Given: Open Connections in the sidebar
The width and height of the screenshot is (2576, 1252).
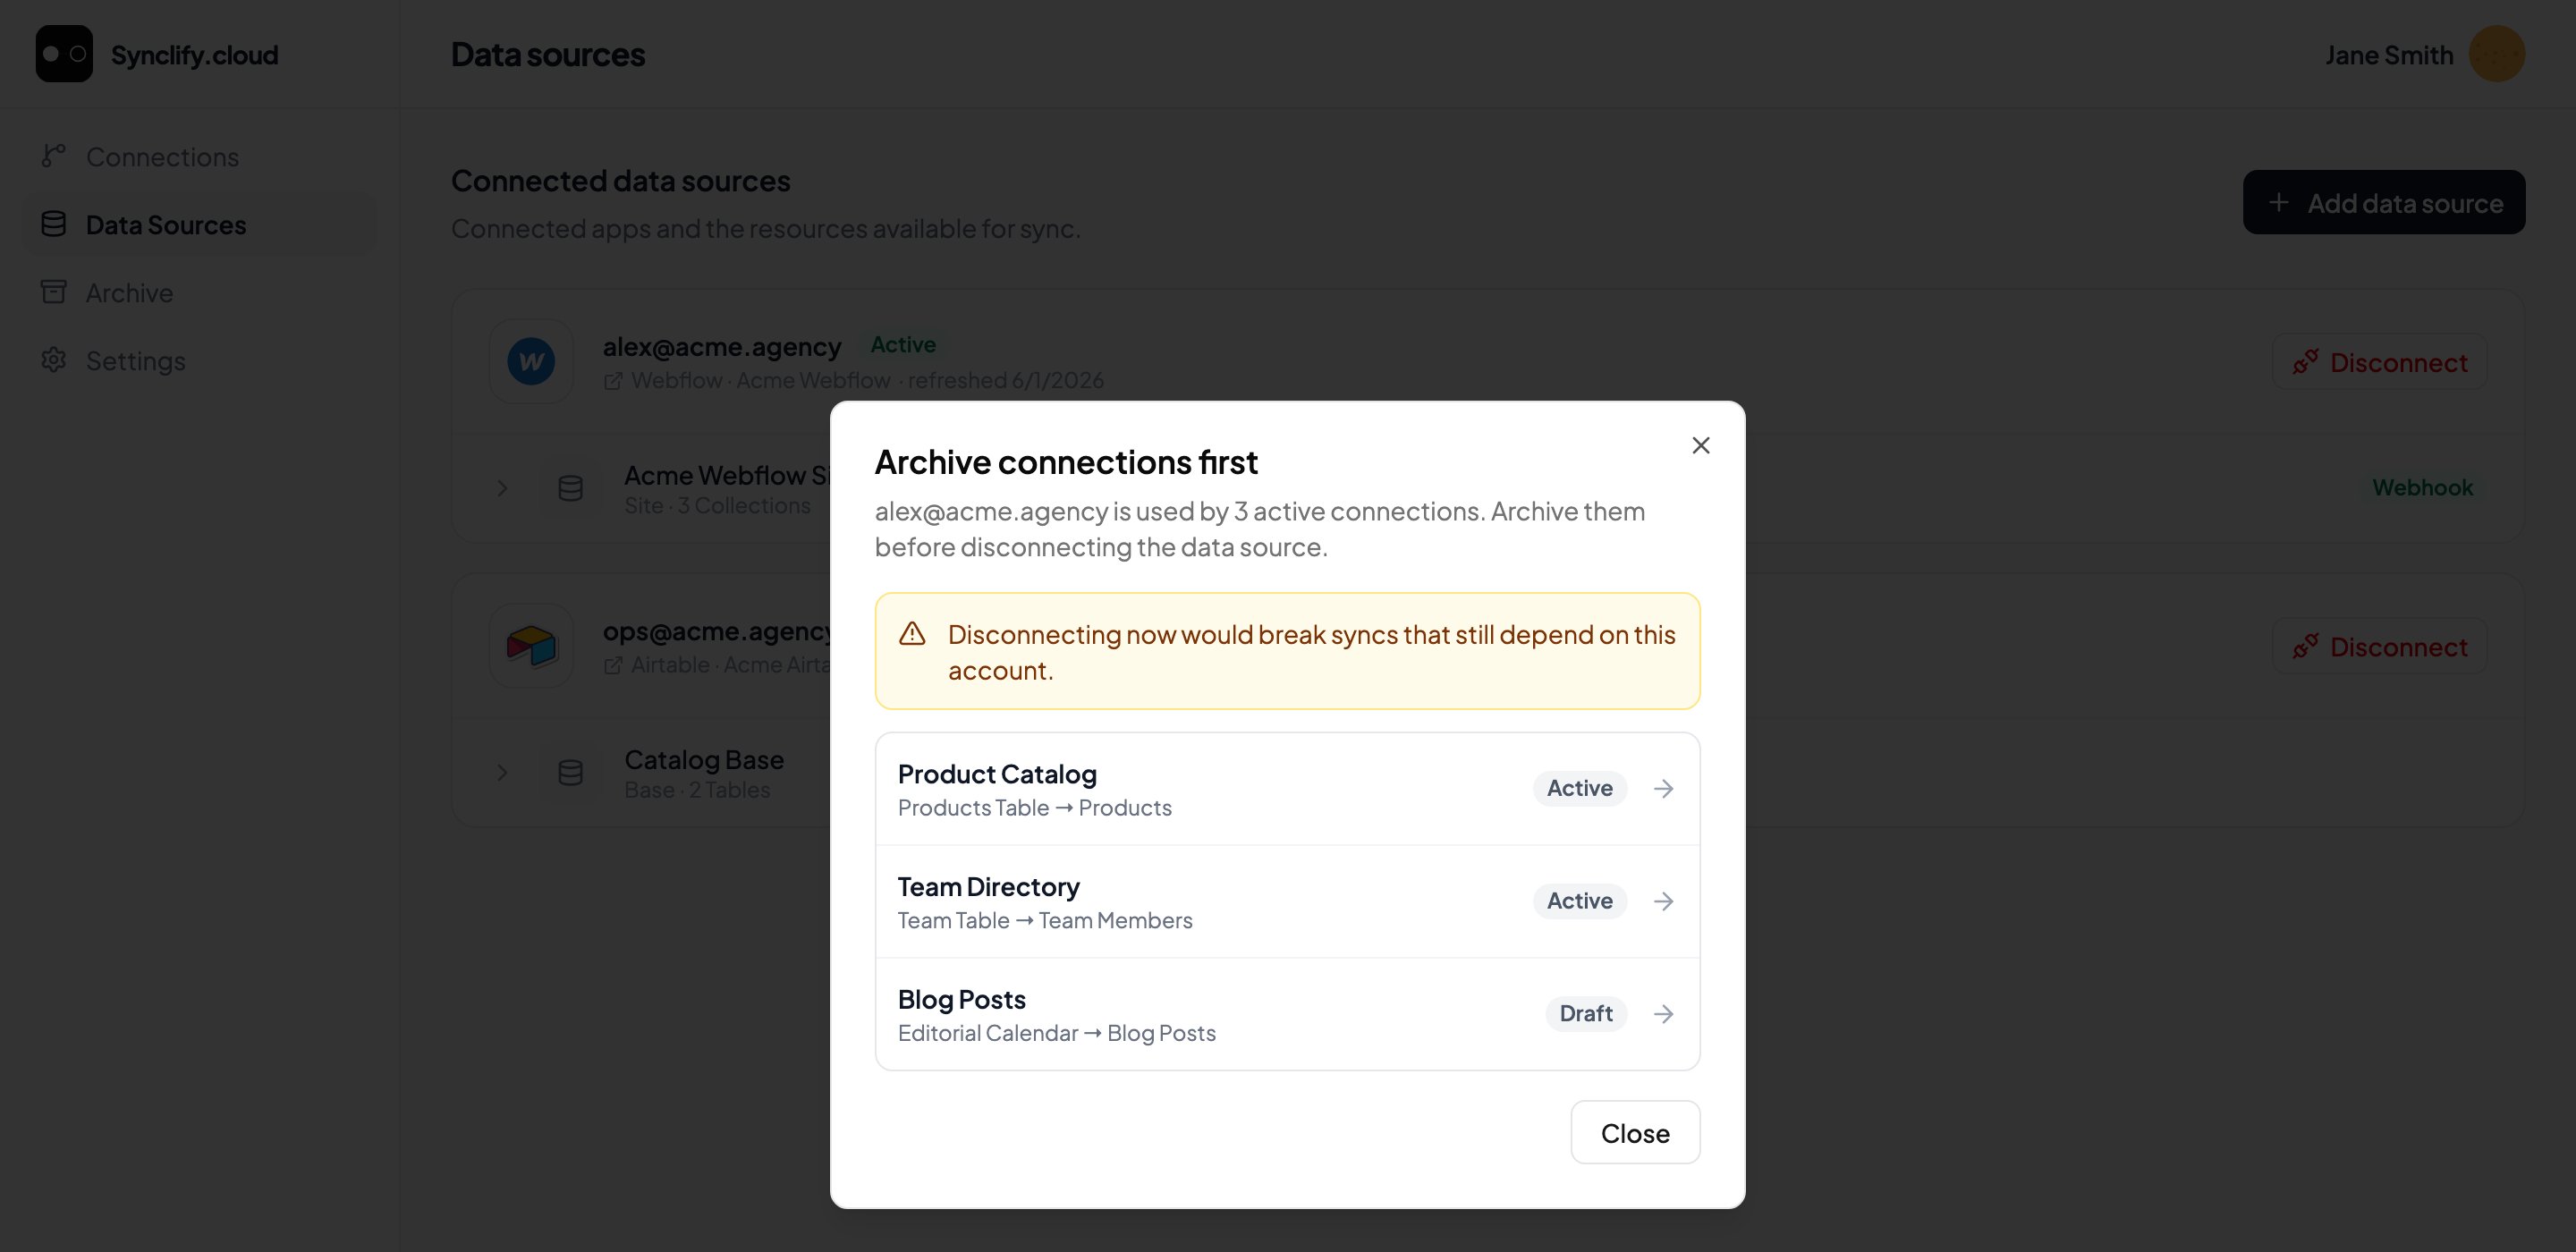Looking at the screenshot, I should tap(199, 157).
